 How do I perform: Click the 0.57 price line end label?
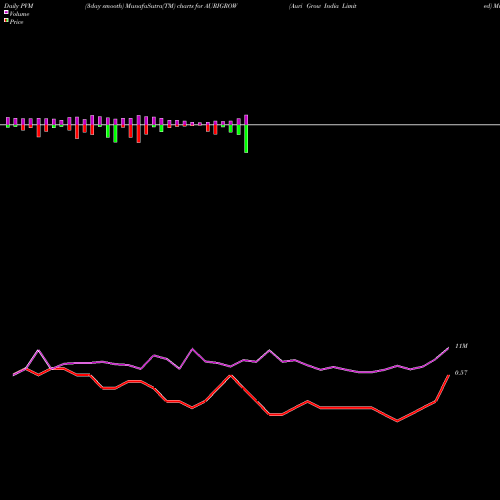coord(461,373)
